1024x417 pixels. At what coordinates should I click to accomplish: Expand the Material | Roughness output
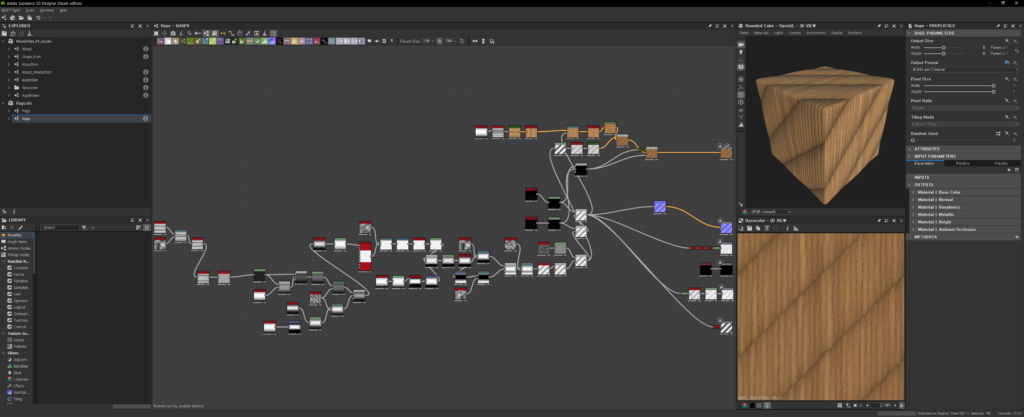[x=912, y=206]
